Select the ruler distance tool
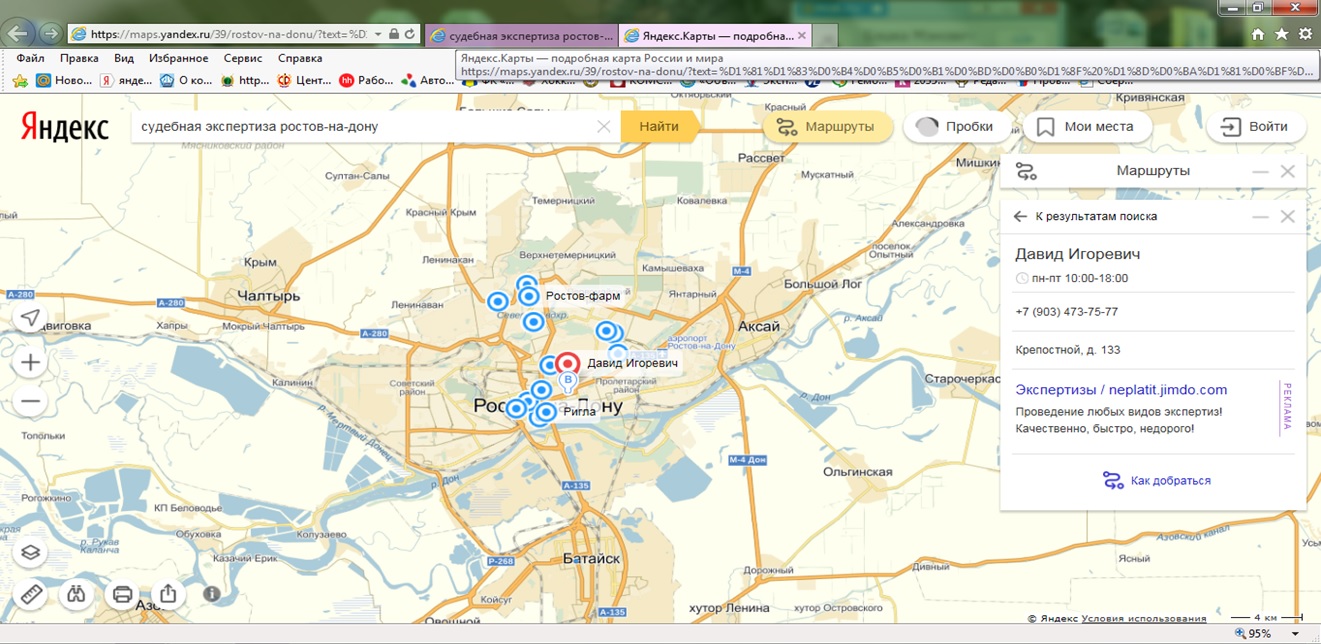The width and height of the screenshot is (1321, 644). [x=31, y=594]
